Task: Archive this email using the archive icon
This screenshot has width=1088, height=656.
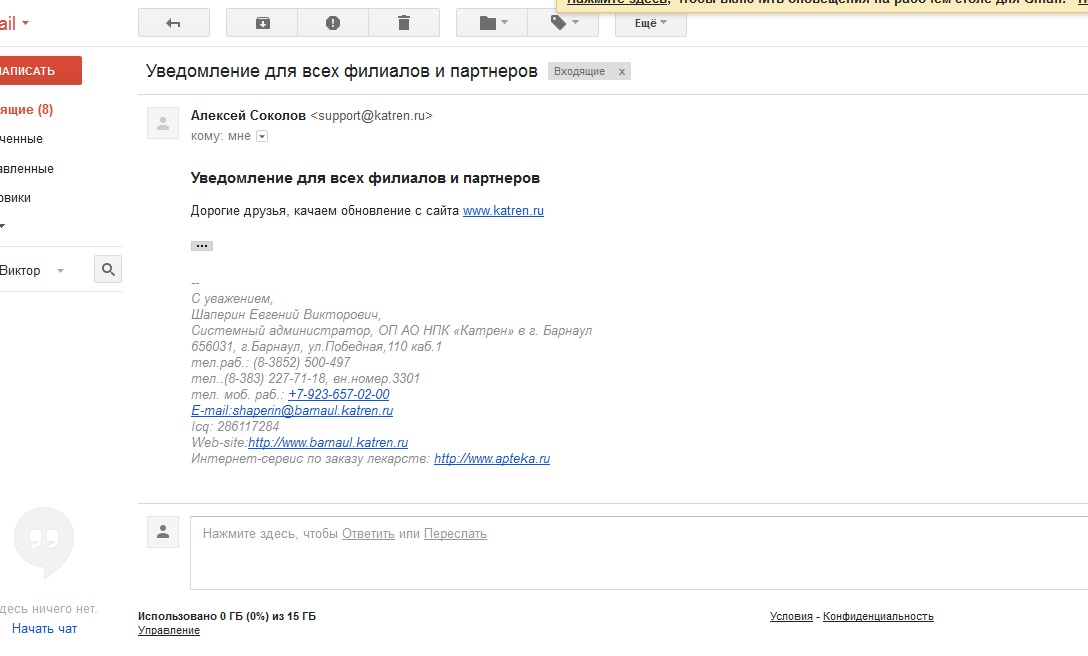Action: [262, 23]
